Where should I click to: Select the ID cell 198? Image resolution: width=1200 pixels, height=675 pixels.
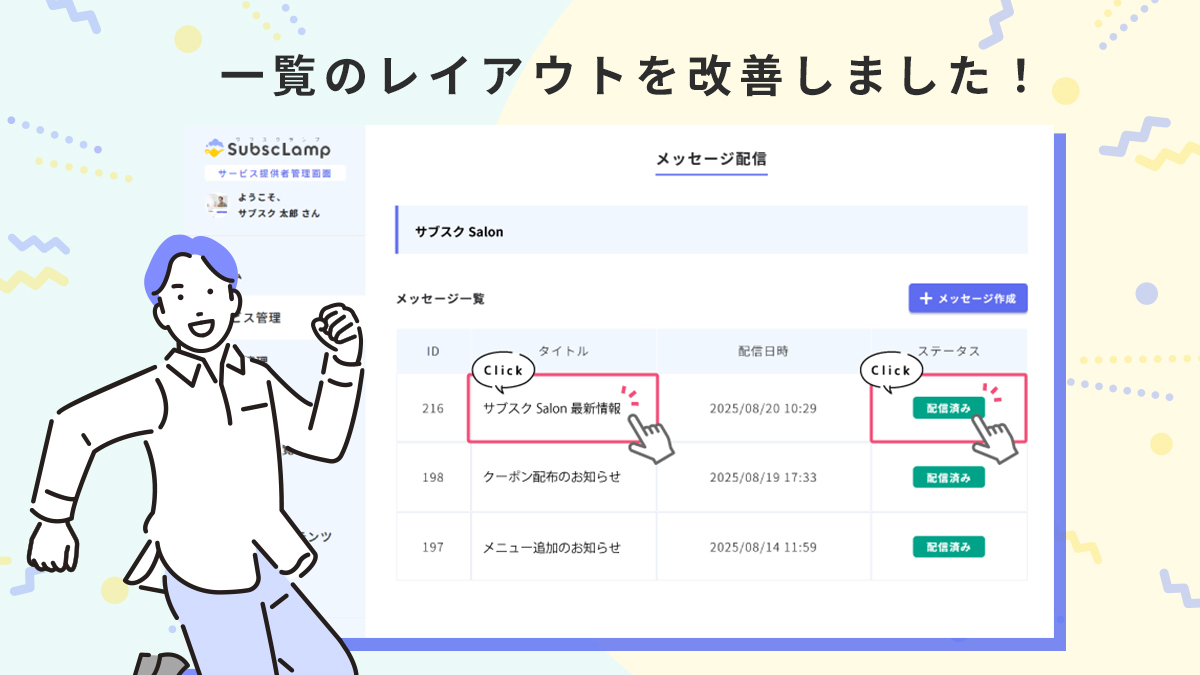point(433,477)
